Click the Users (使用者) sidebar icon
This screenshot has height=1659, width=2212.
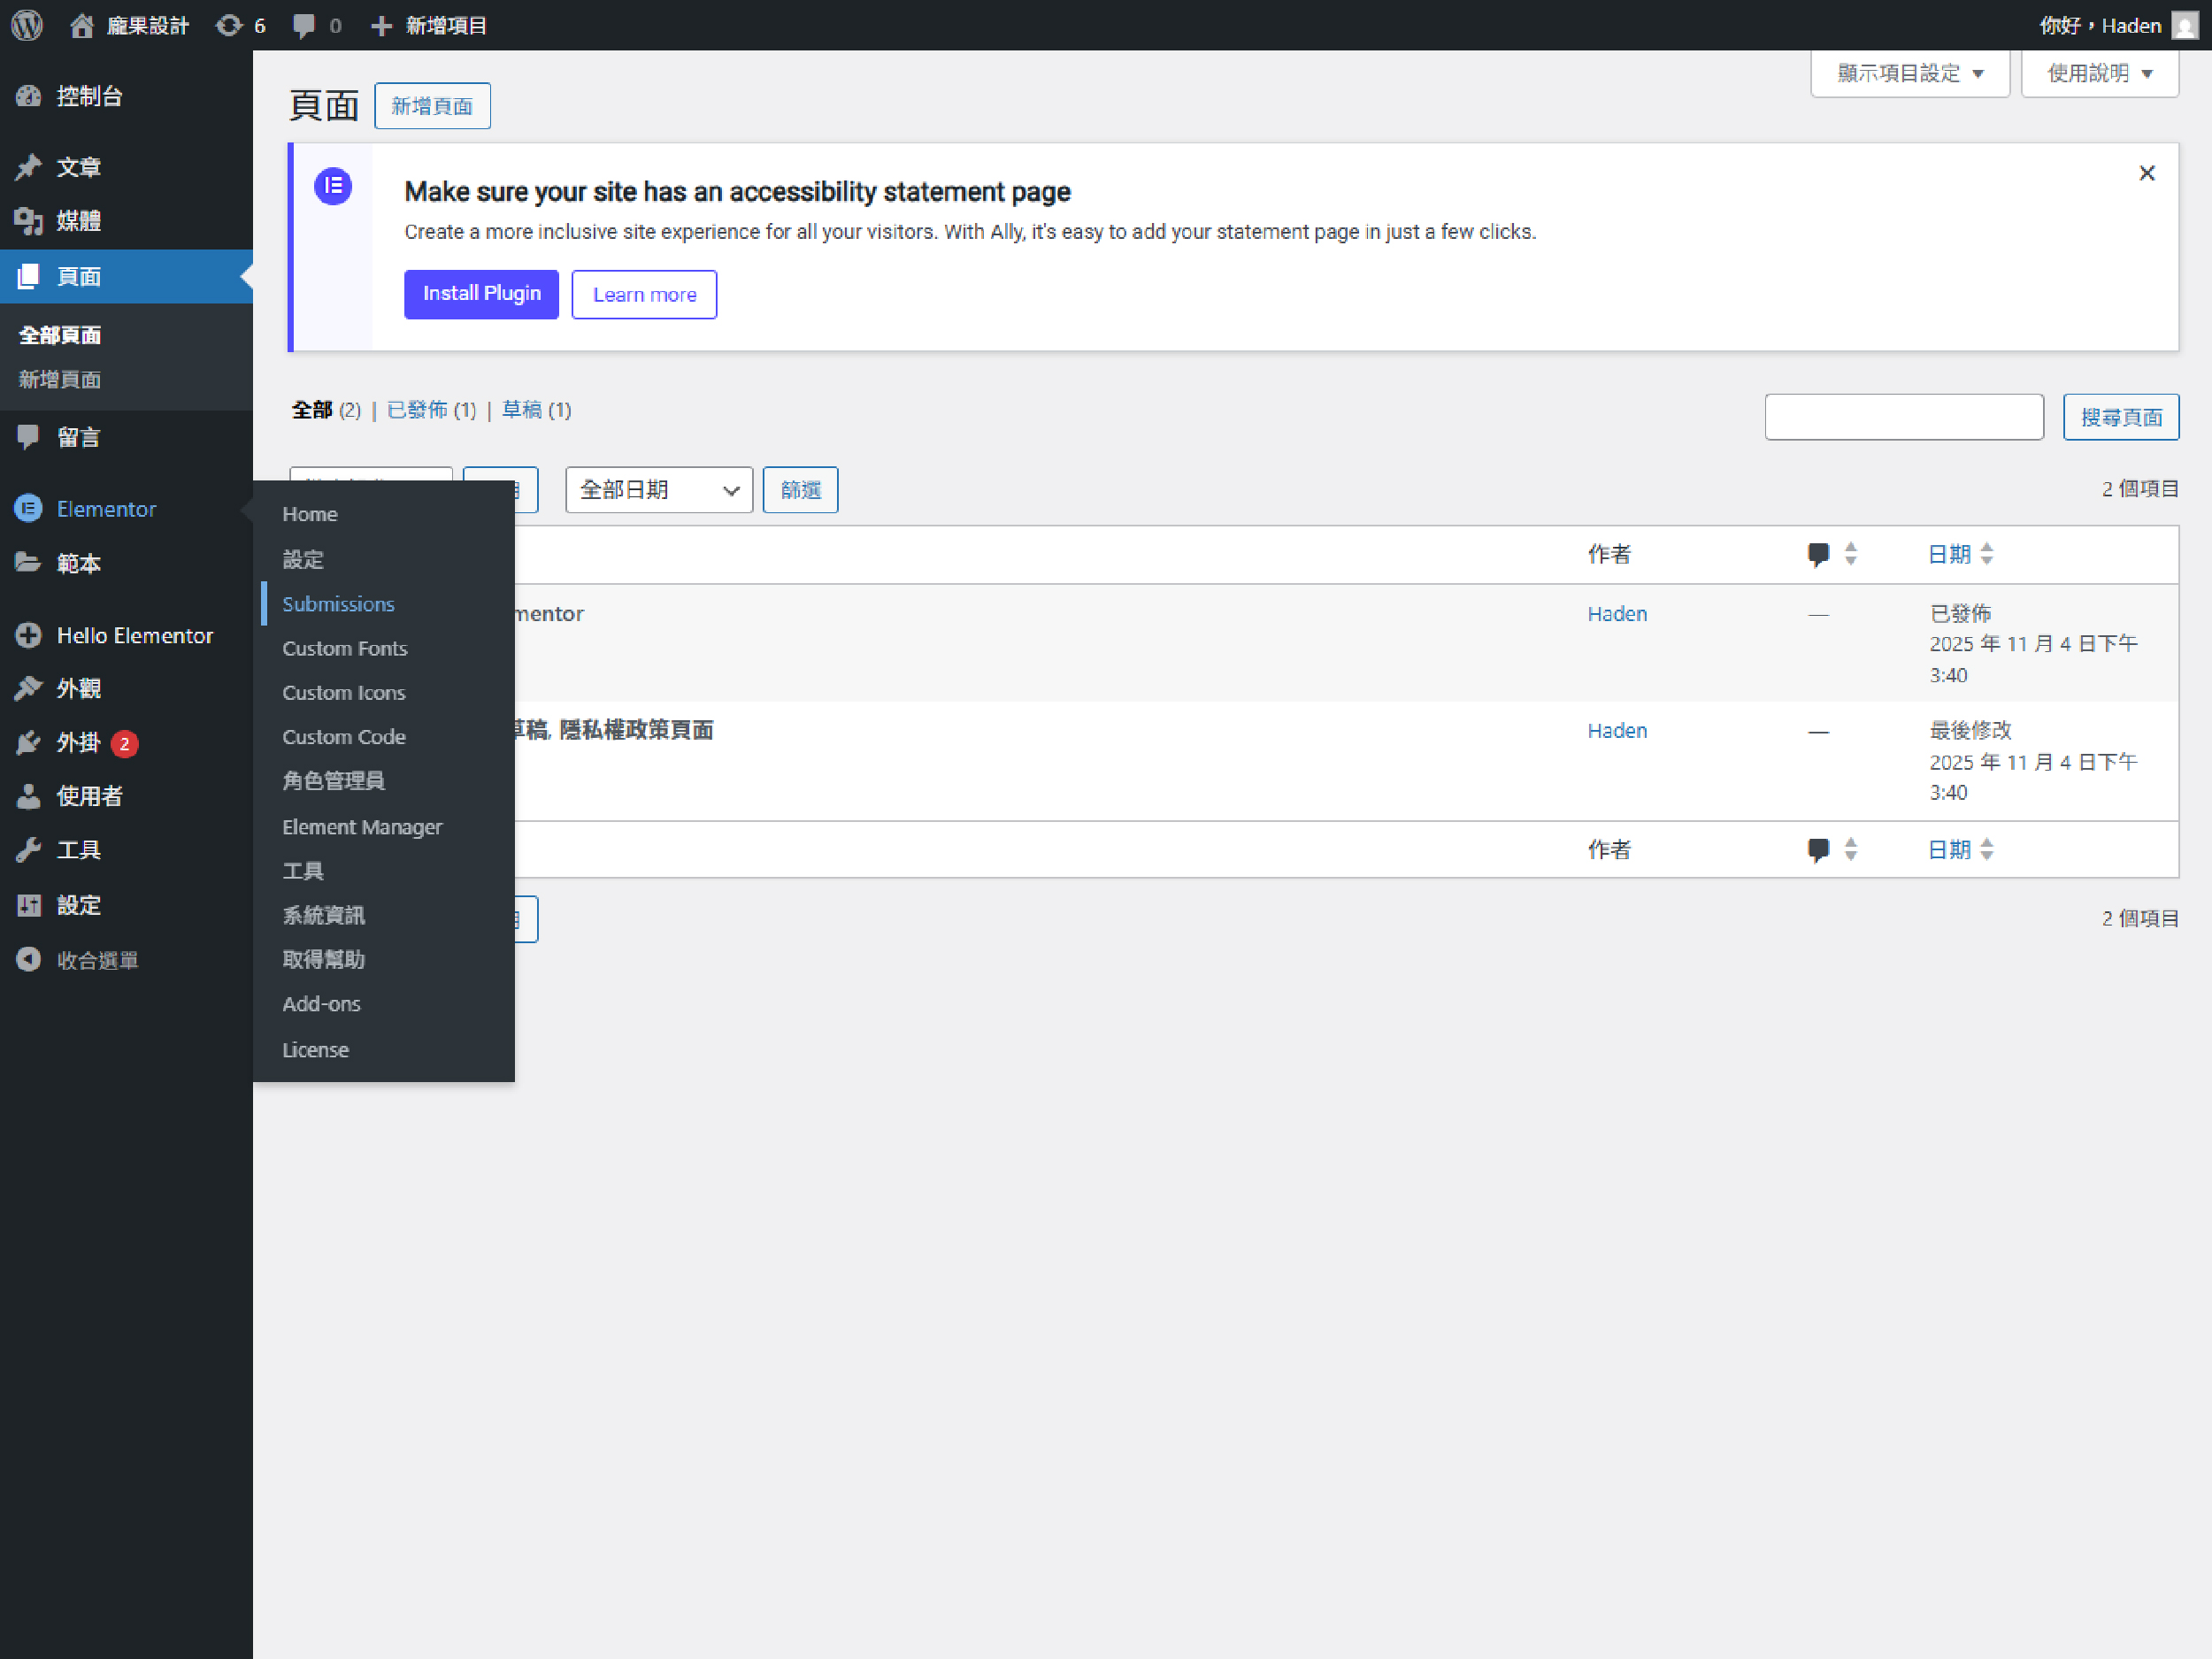coord(28,796)
